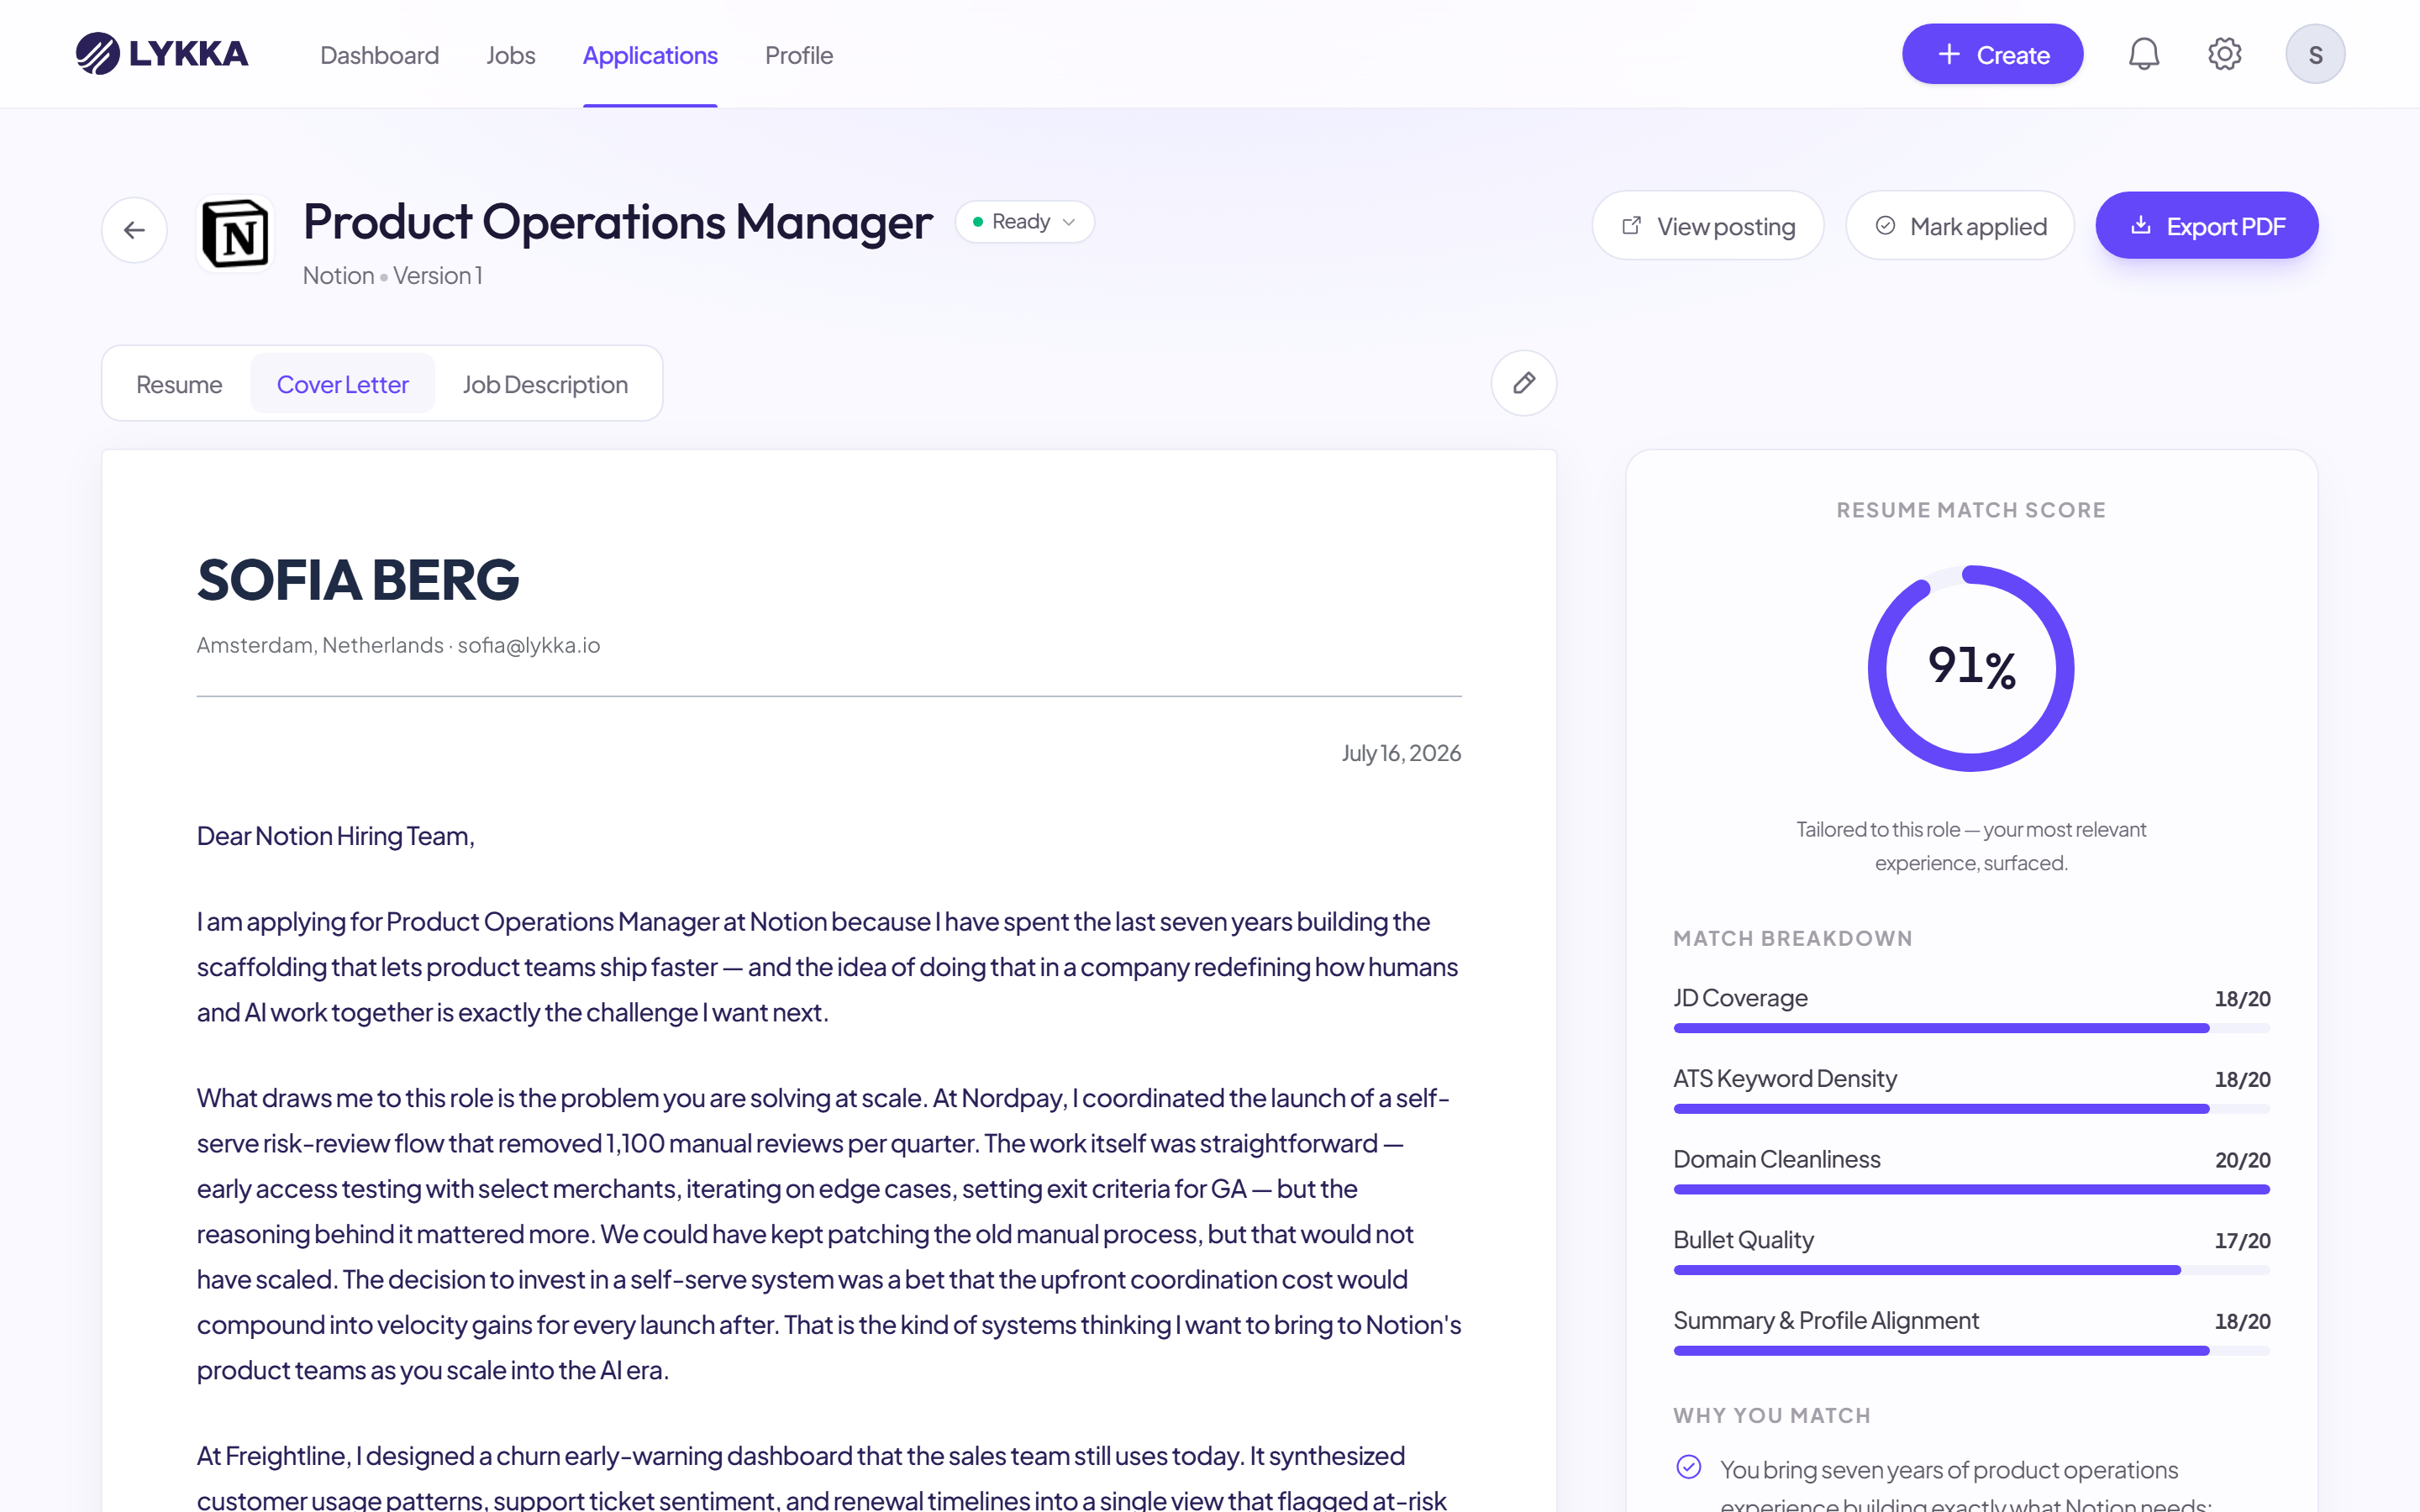
Task: Click the JD Coverage progress bar
Action: (1971, 1028)
